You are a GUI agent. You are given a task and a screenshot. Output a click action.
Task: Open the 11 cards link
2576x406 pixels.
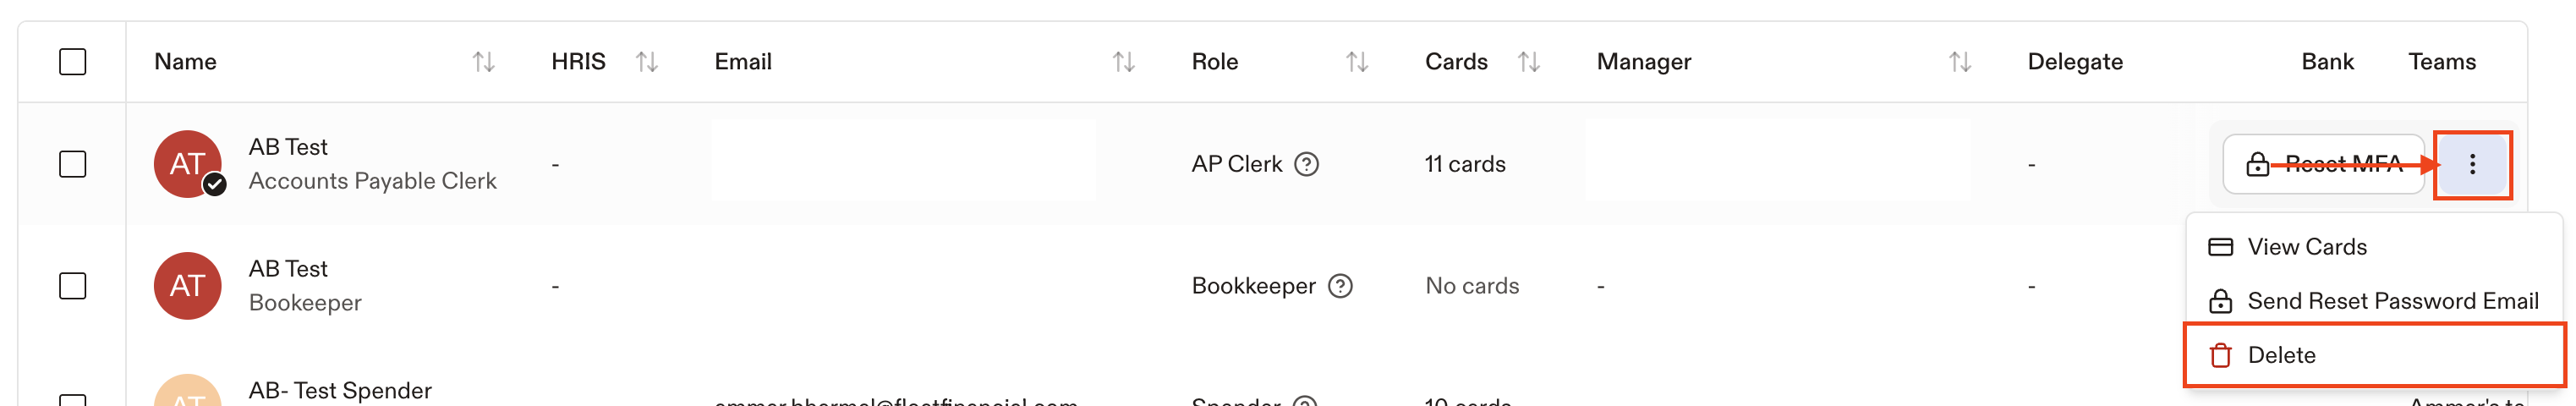tap(1465, 164)
